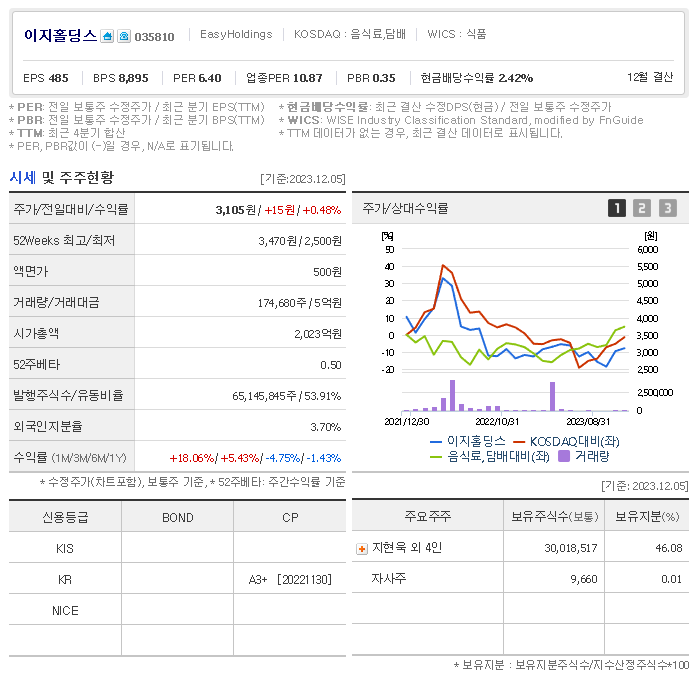Click the 9,660 treasury shares value

pyautogui.click(x=584, y=579)
